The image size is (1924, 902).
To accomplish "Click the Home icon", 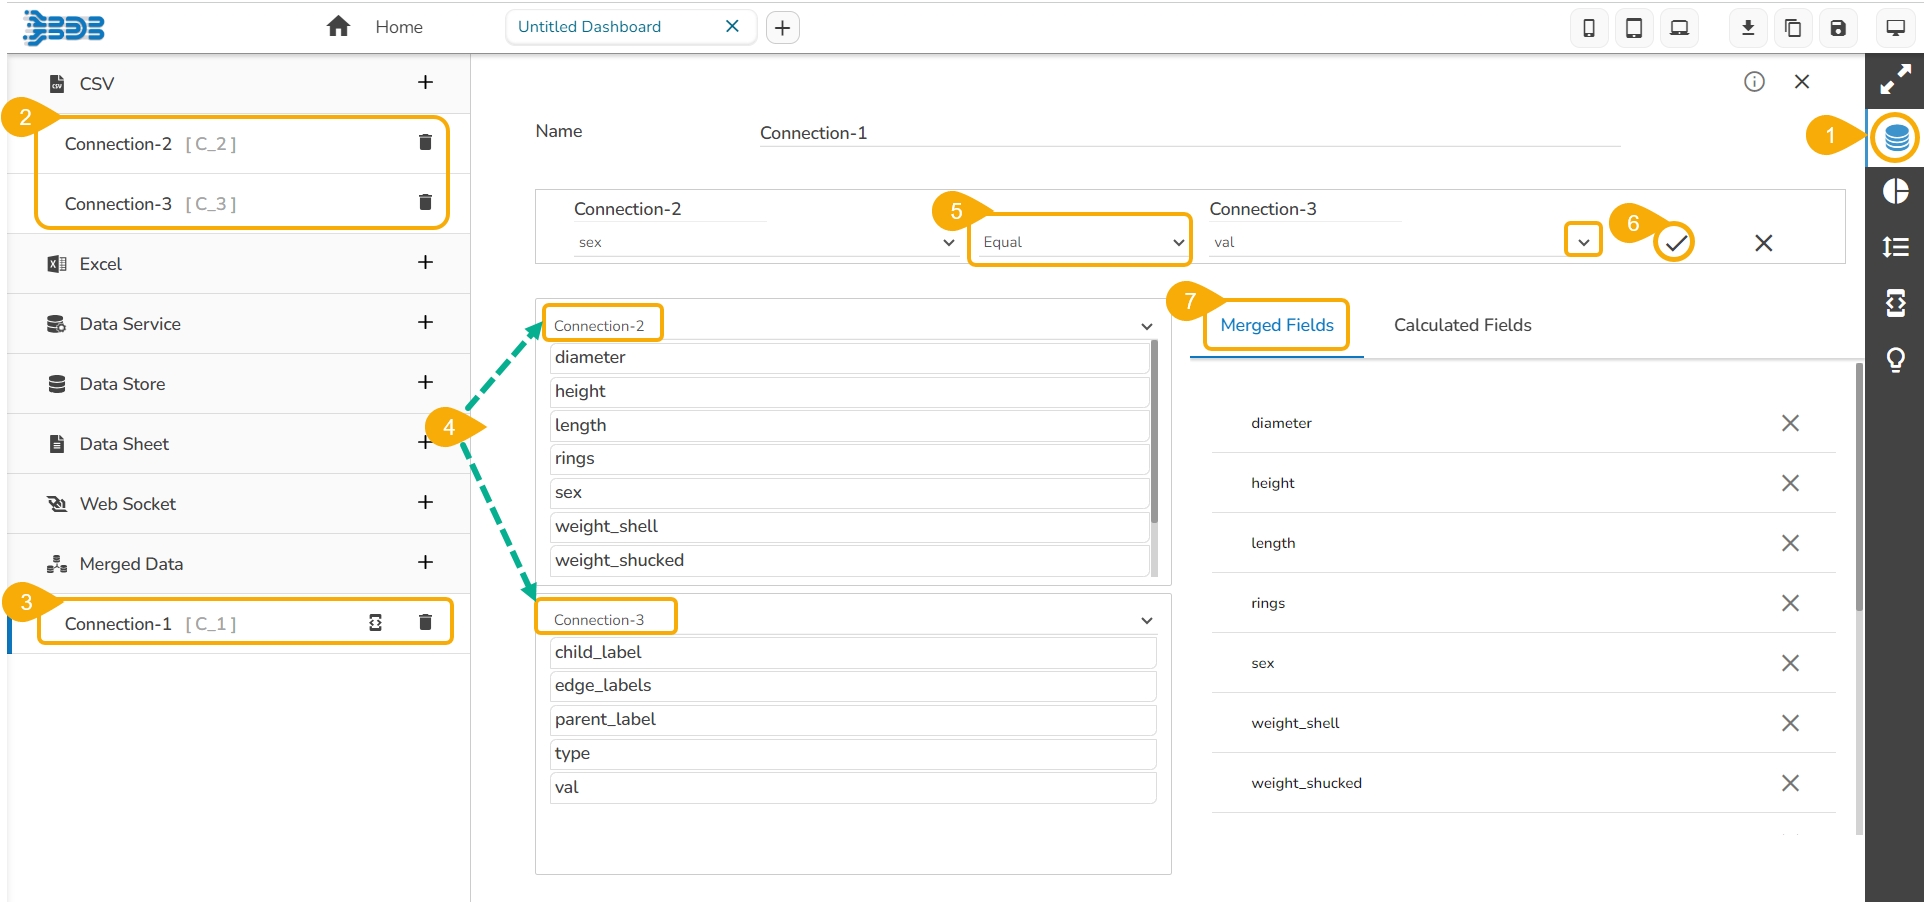I will click(339, 27).
